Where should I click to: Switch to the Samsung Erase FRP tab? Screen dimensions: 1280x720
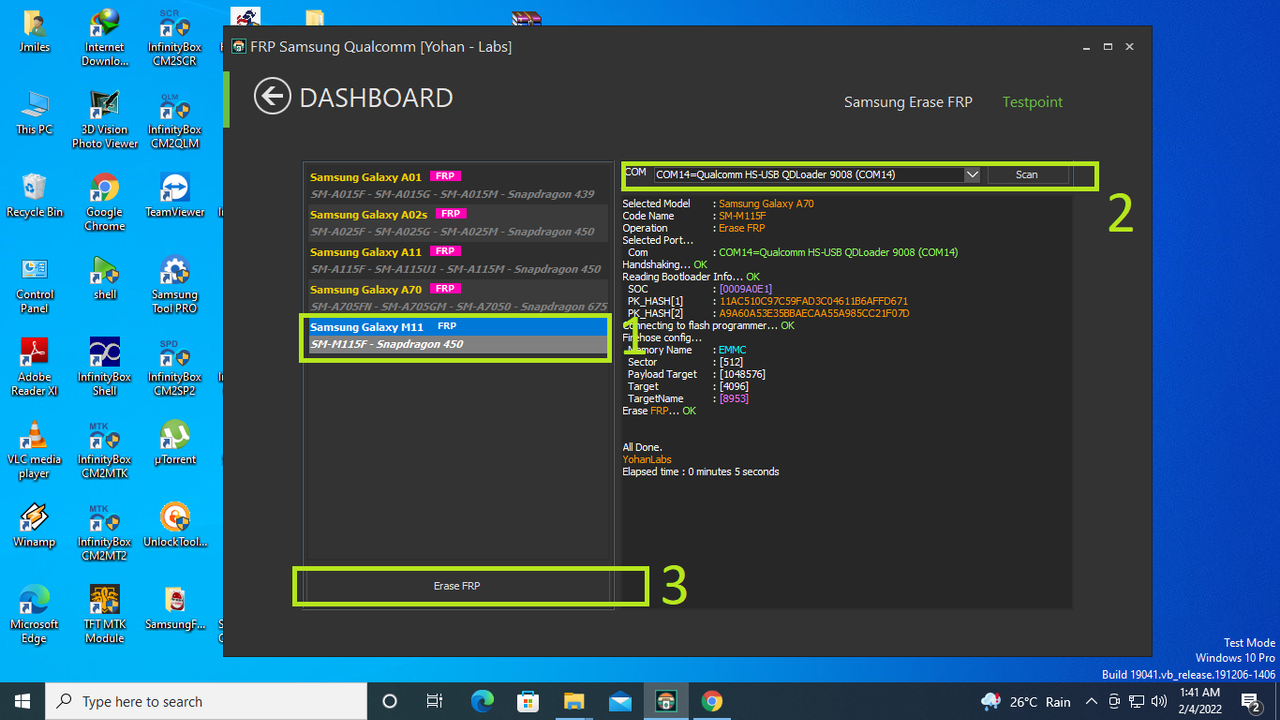[x=908, y=102]
